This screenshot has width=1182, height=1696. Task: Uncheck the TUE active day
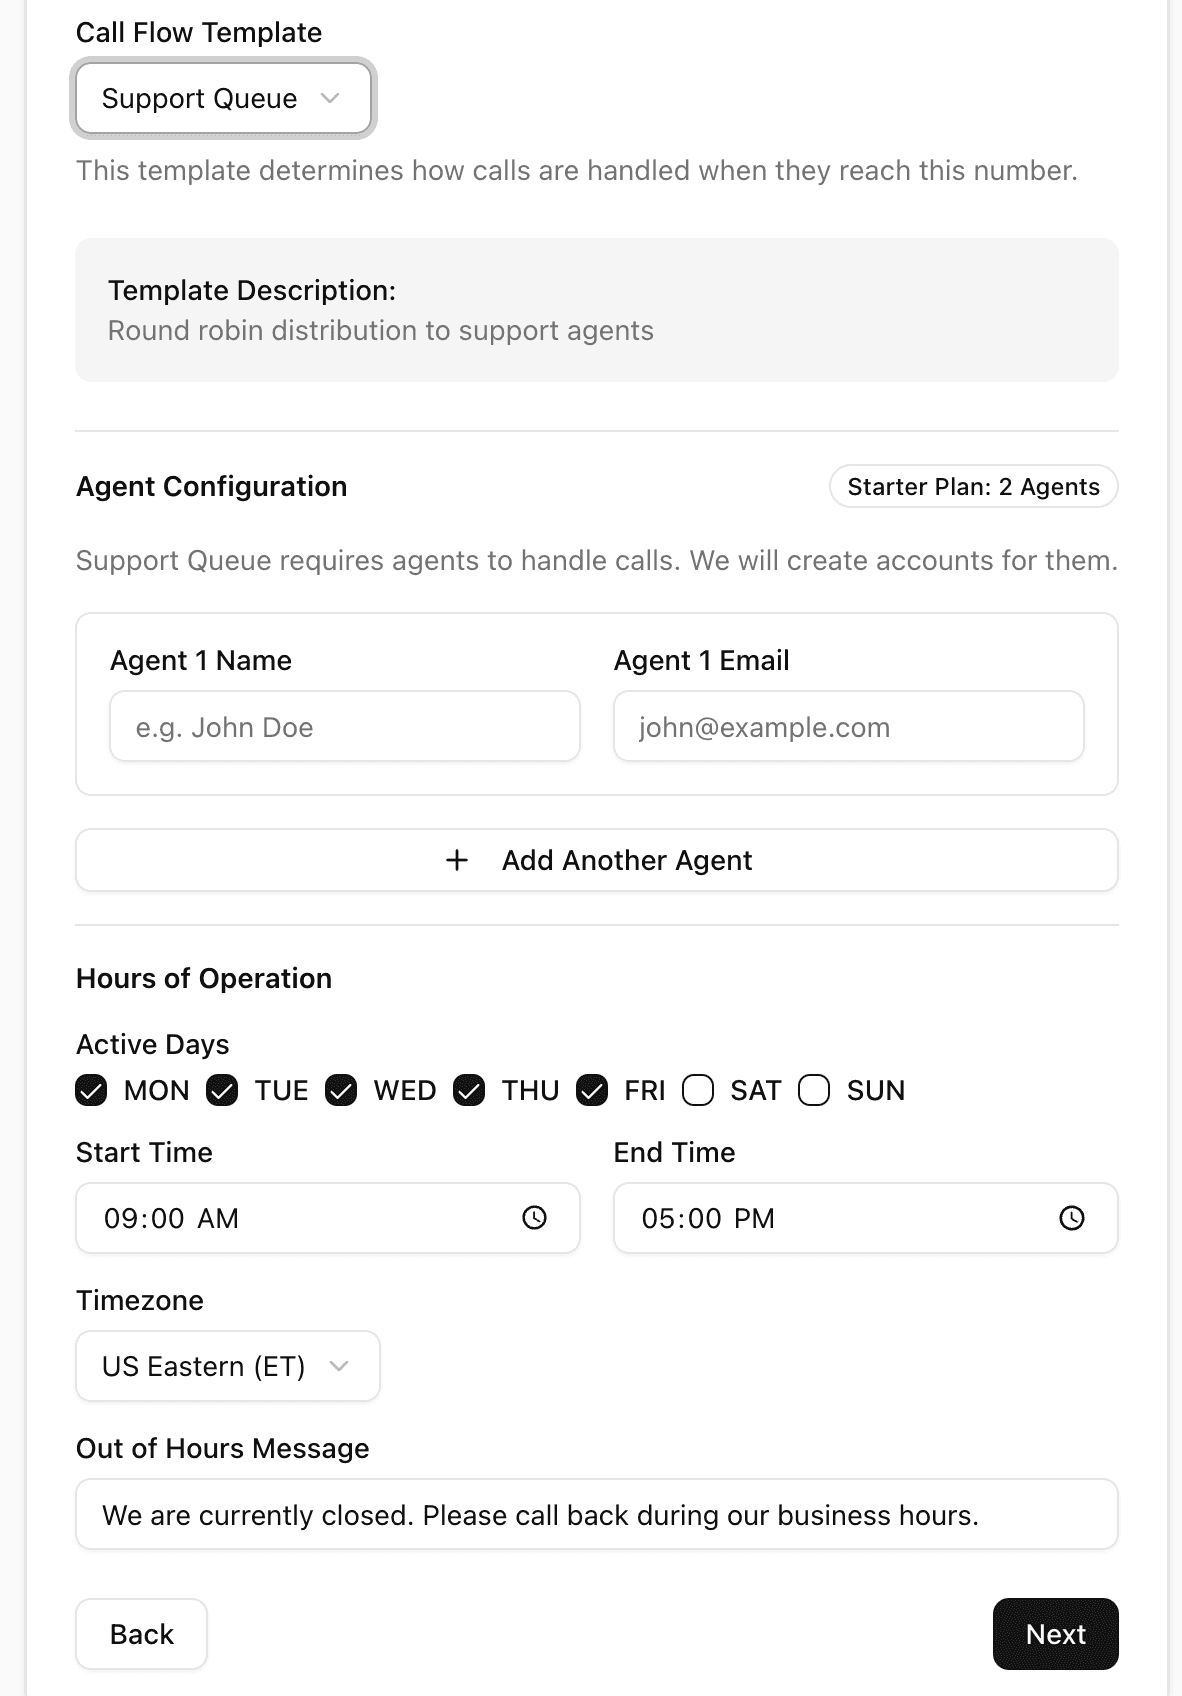pyautogui.click(x=222, y=1090)
